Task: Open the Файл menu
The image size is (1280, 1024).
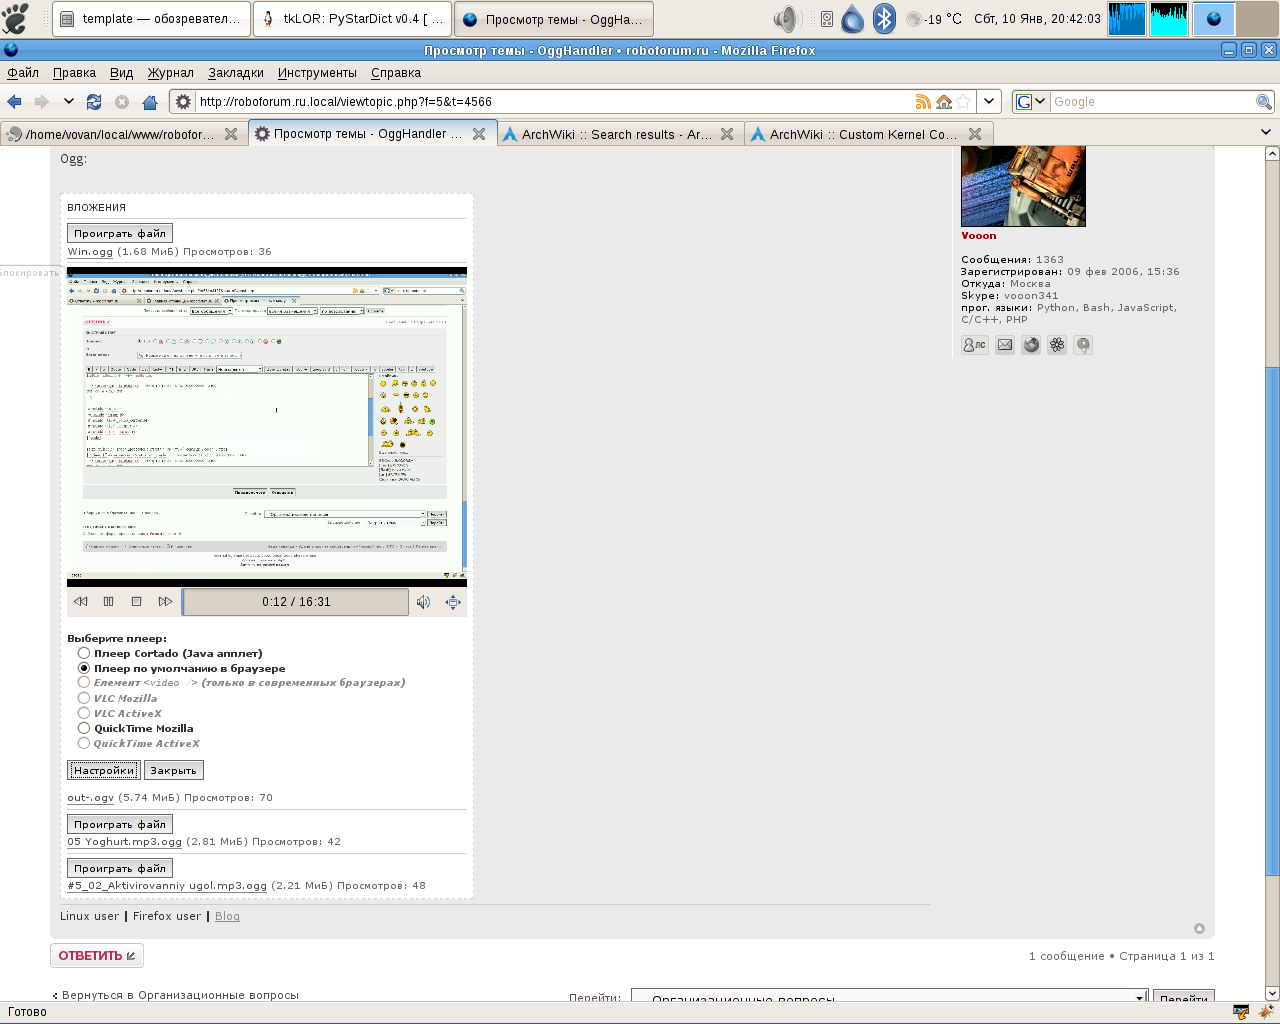Action: 23,73
